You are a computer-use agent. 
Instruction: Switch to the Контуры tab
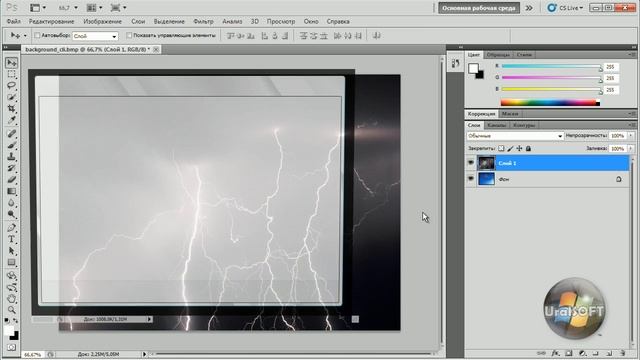pyautogui.click(x=524, y=125)
